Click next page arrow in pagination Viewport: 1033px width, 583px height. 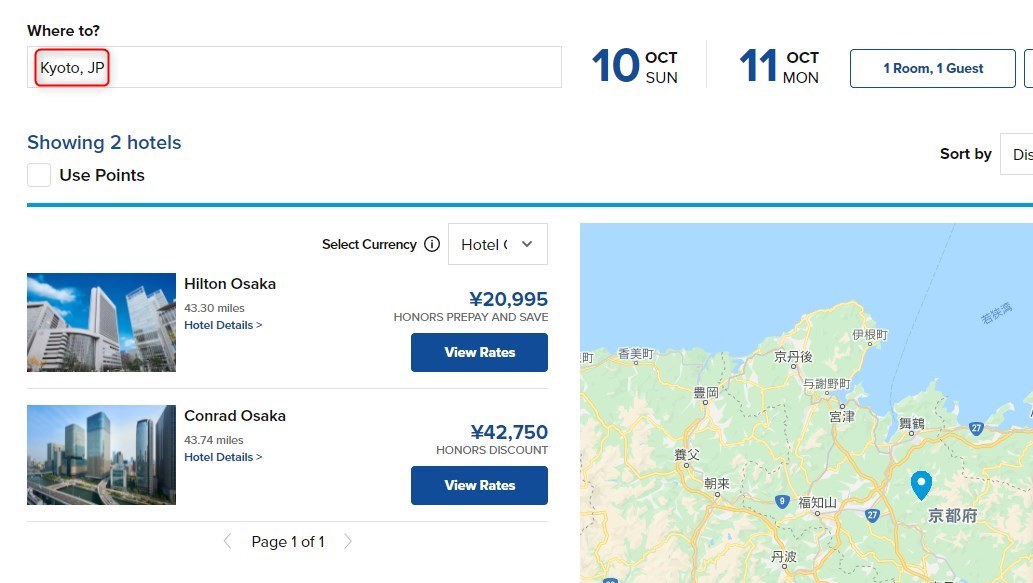point(348,541)
